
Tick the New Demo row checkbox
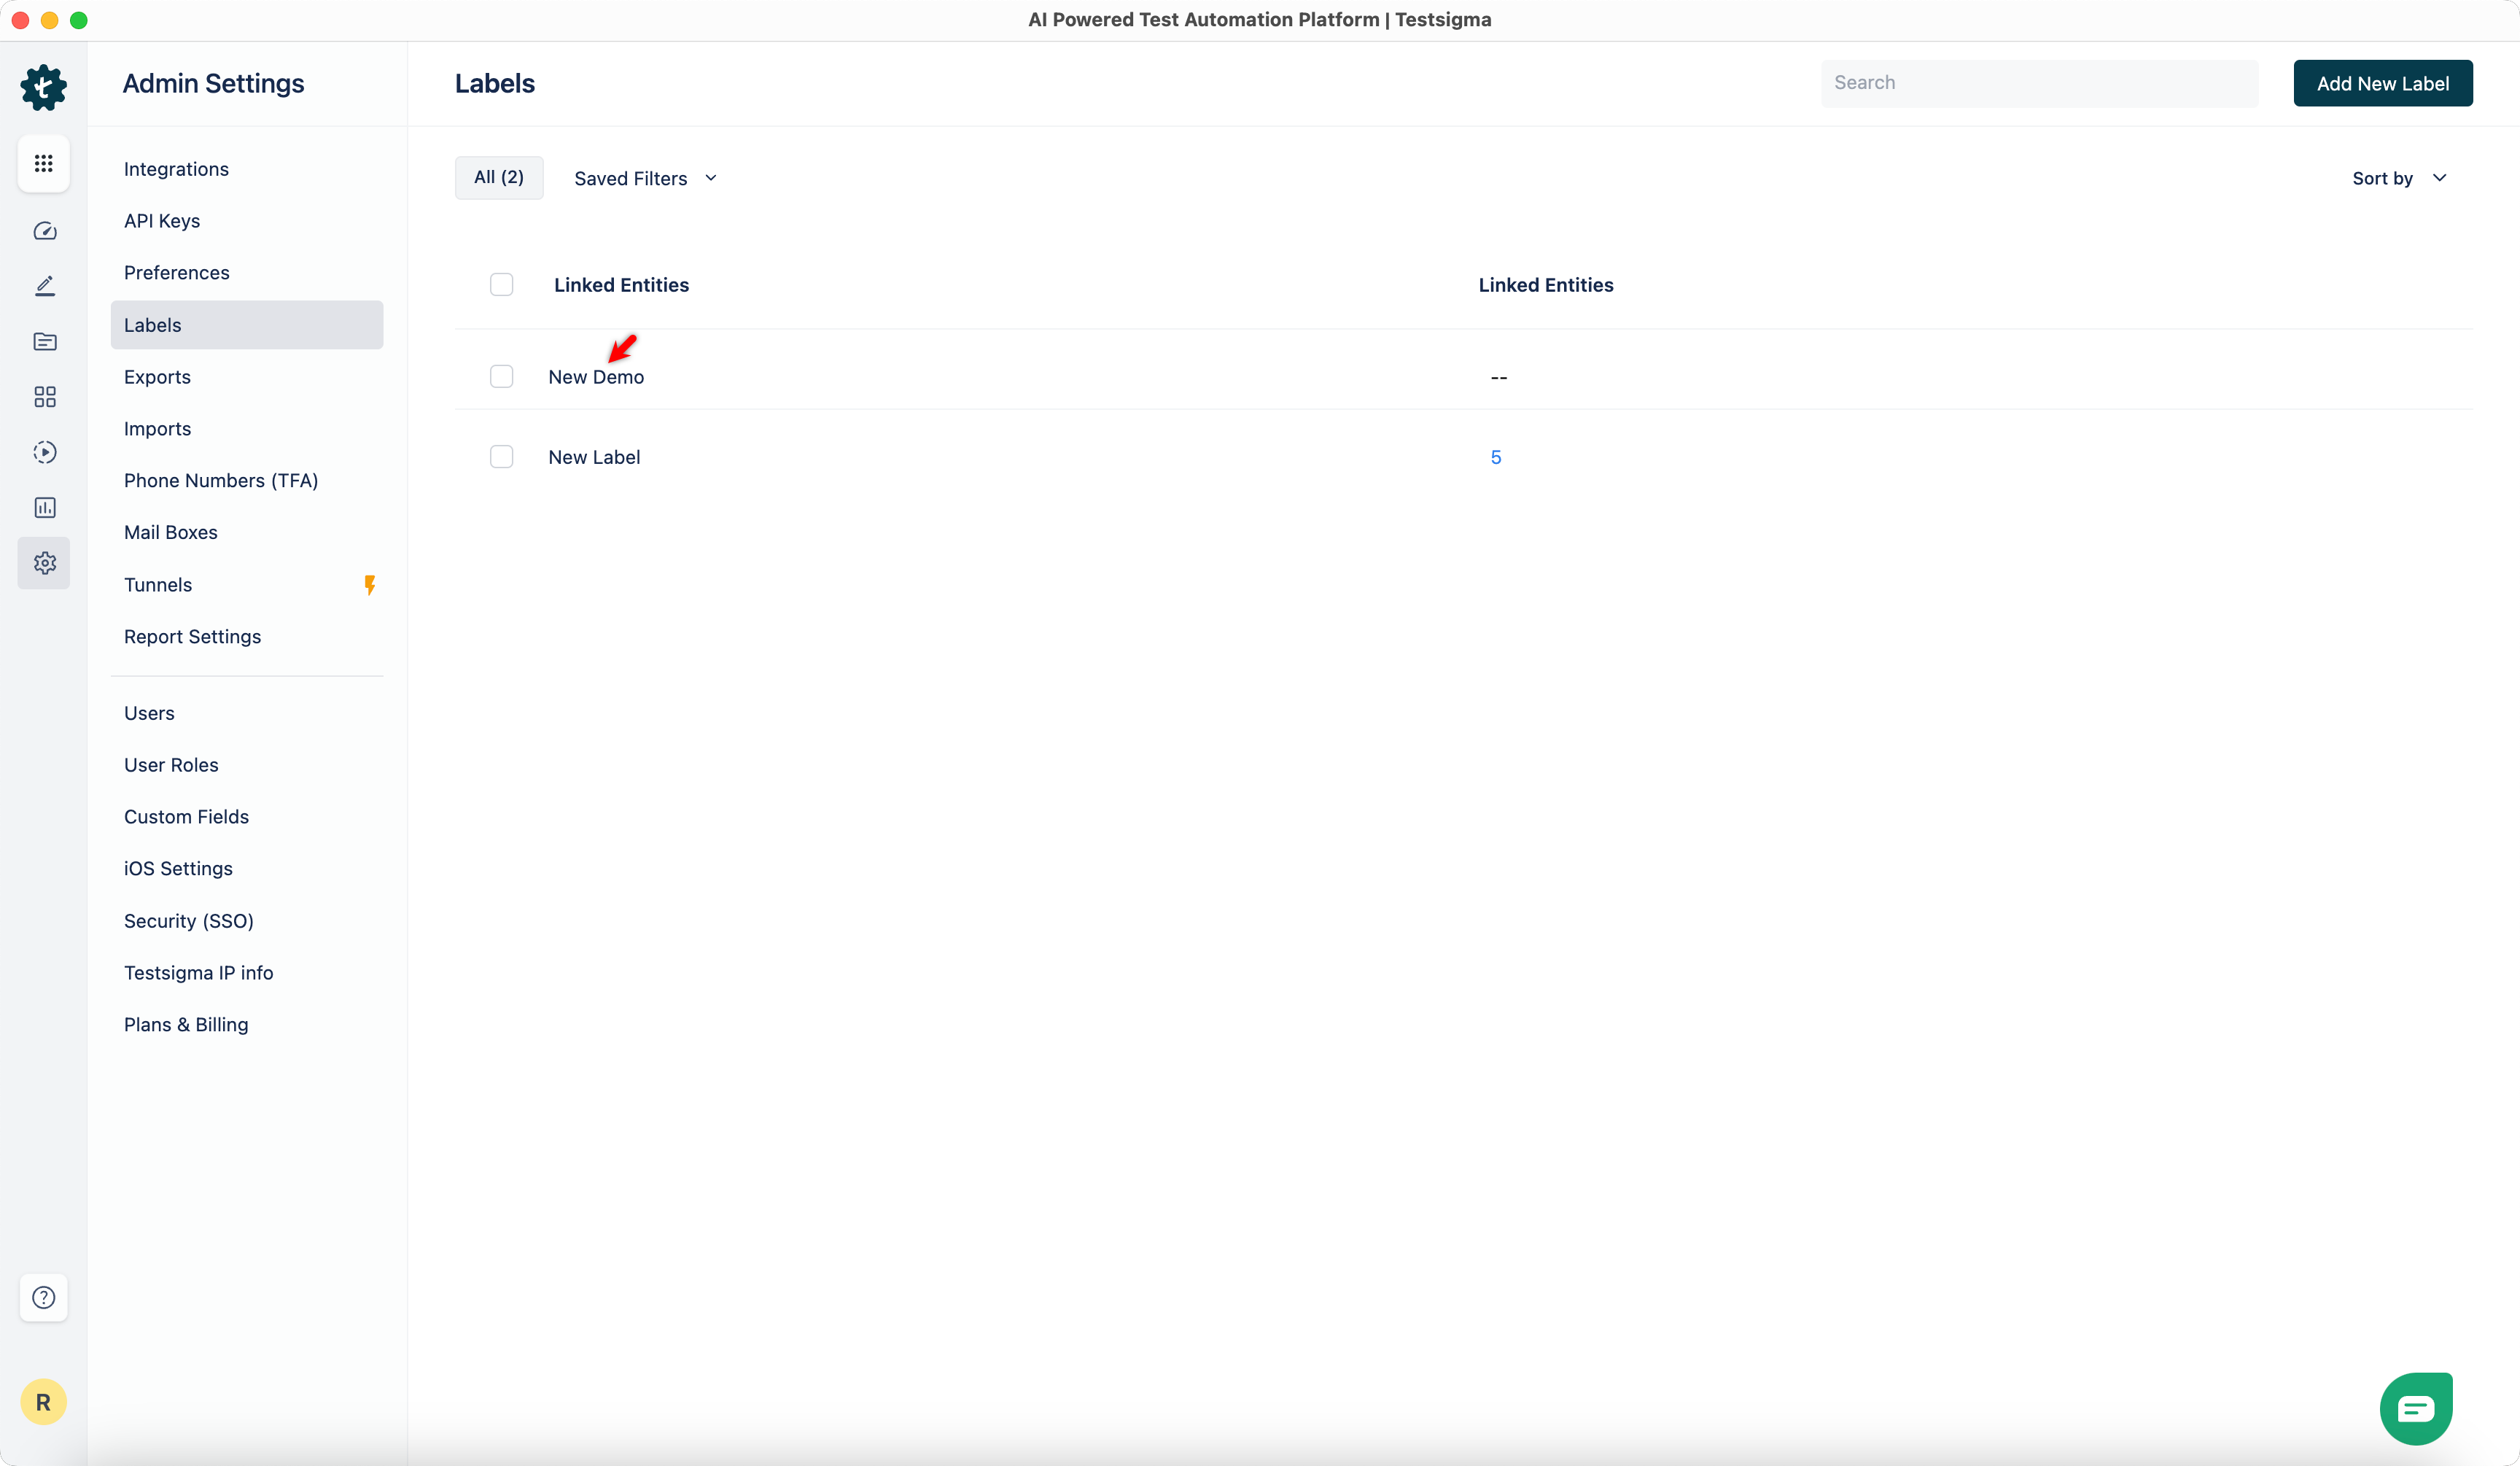501,377
